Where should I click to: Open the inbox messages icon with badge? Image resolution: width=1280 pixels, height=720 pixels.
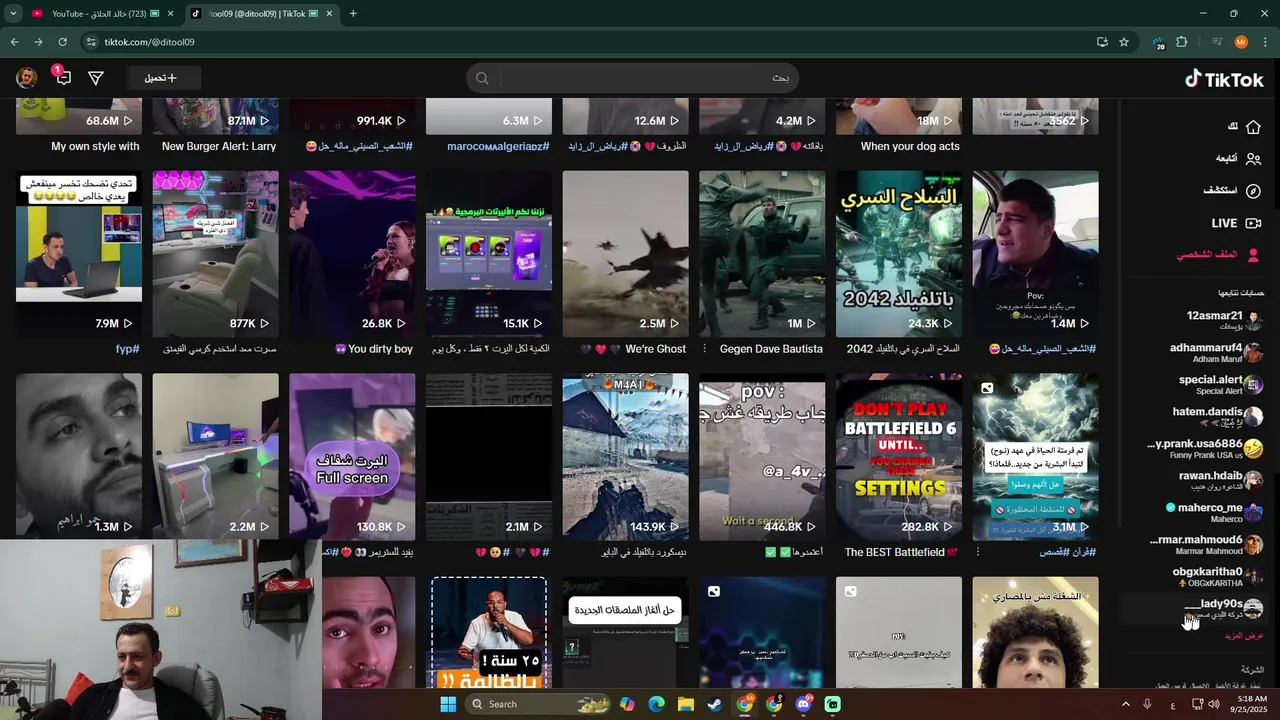pyautogui.click(x=62, y=77)
